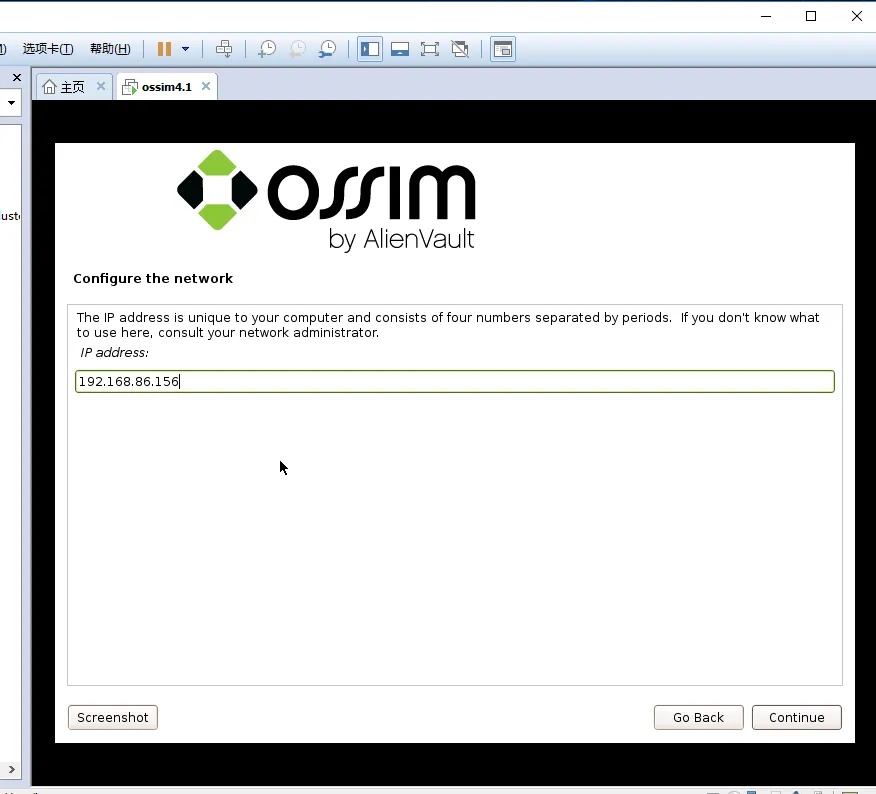
Task: Expand the sidebar scroll arrow
Action: coord(11,769)
